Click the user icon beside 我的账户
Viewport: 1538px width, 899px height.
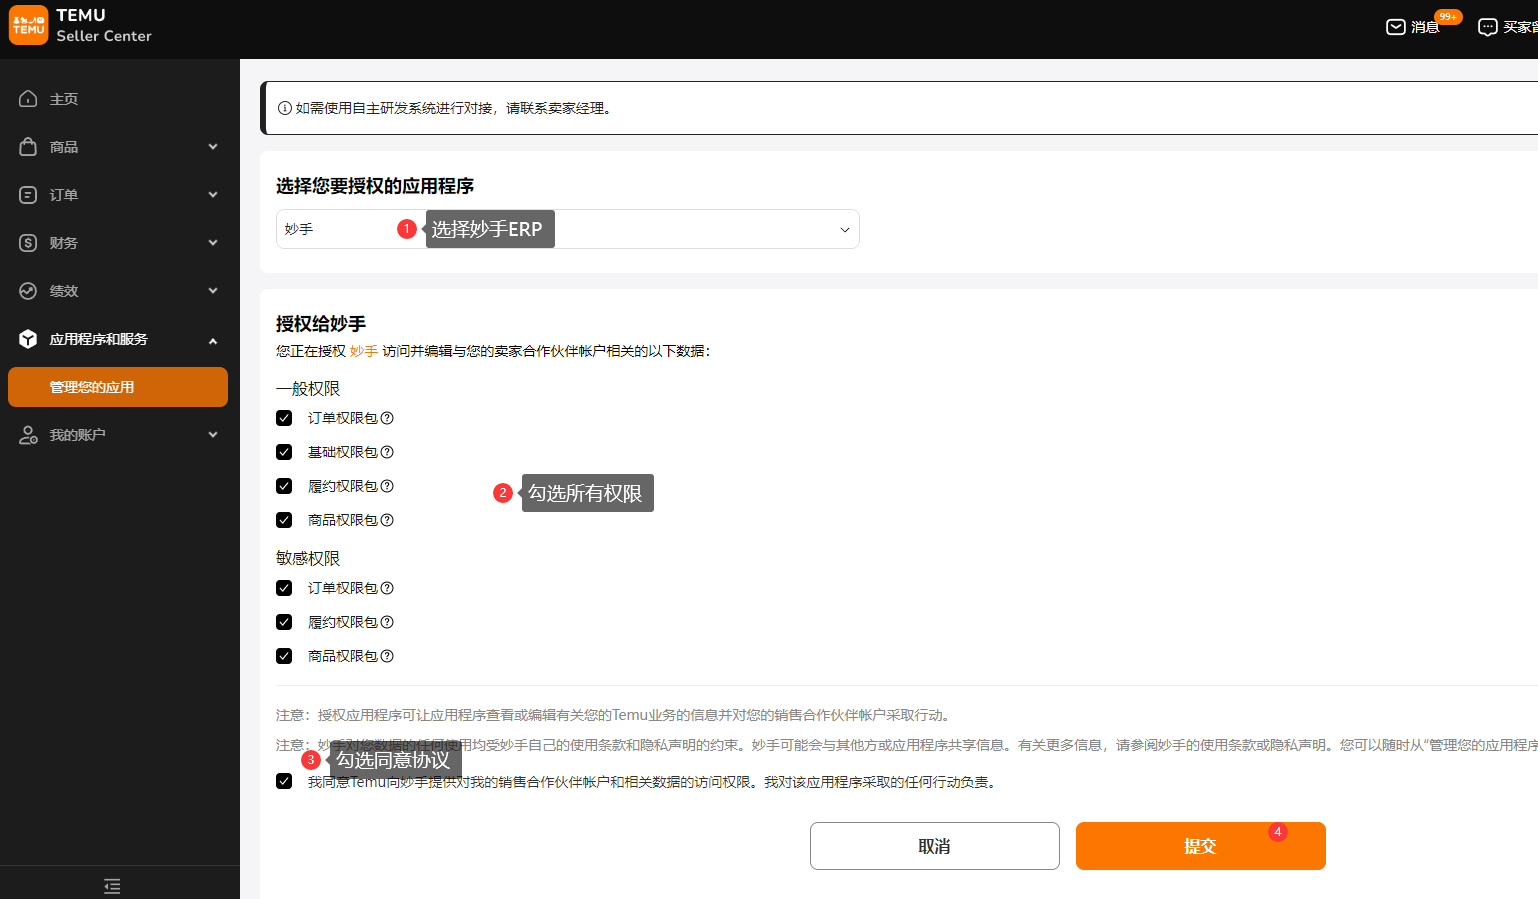[28, 435]
